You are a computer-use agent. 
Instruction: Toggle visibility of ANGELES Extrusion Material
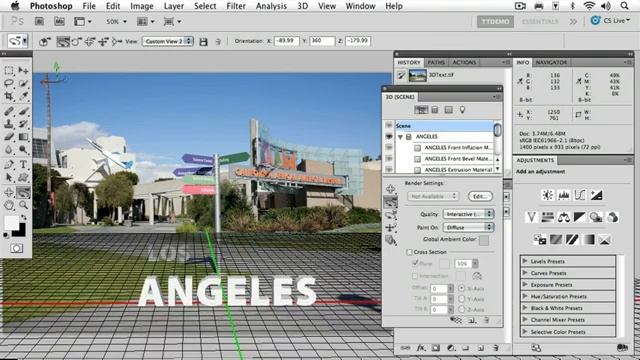point(389,169)
